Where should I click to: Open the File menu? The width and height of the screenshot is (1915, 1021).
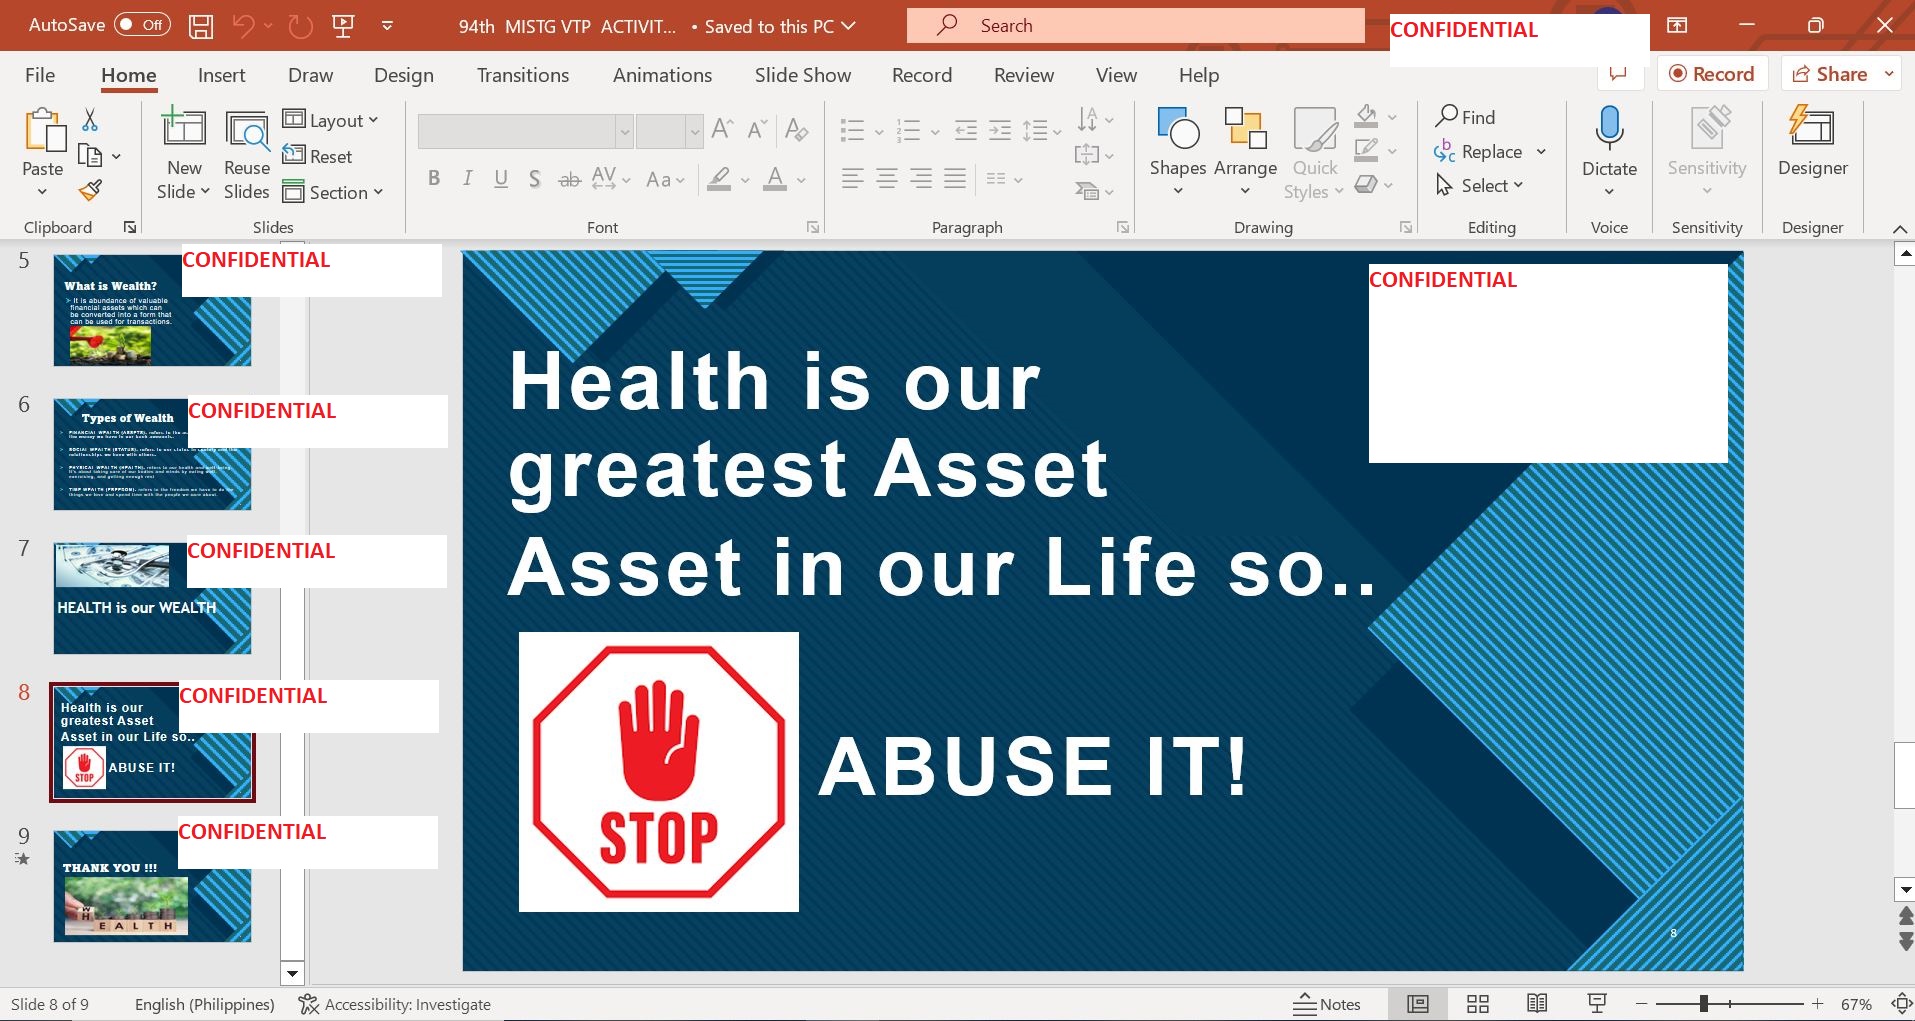pyautogui.click(x=40, y=75)
